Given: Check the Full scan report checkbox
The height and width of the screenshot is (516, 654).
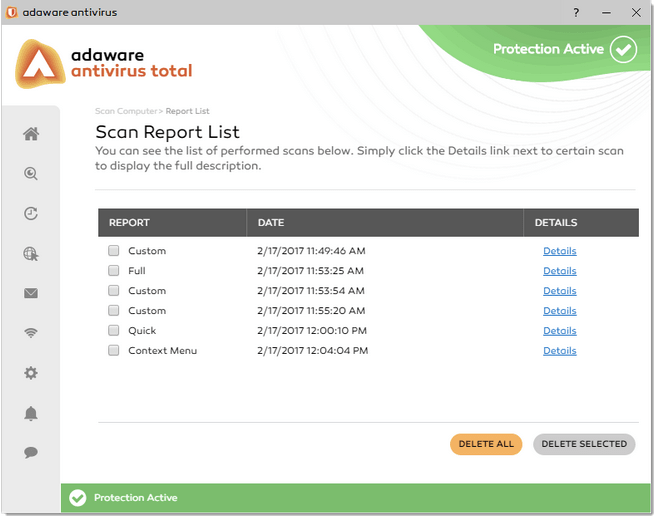Looking at the screenshot, I should click(113, 270).
